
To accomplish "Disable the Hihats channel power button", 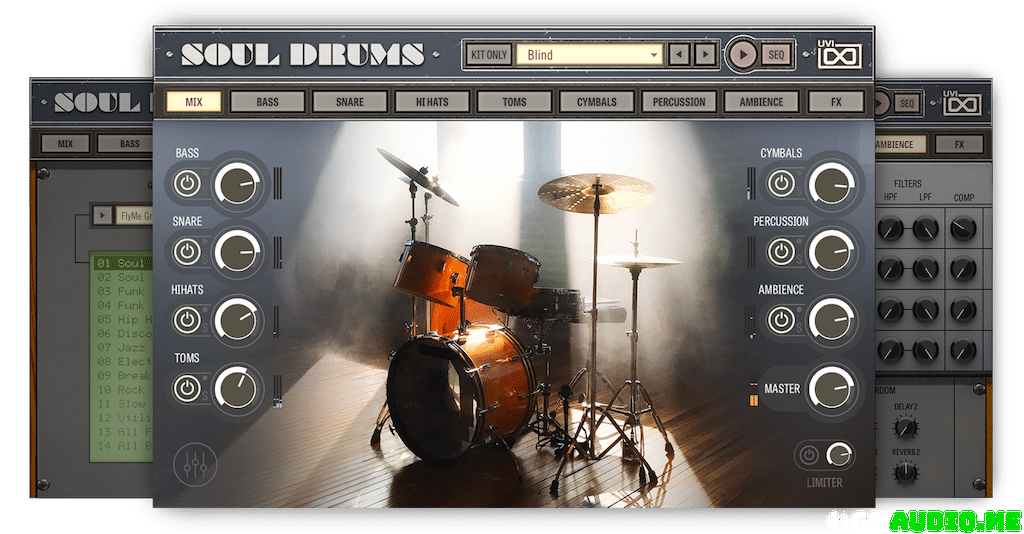I will (187, 320).
